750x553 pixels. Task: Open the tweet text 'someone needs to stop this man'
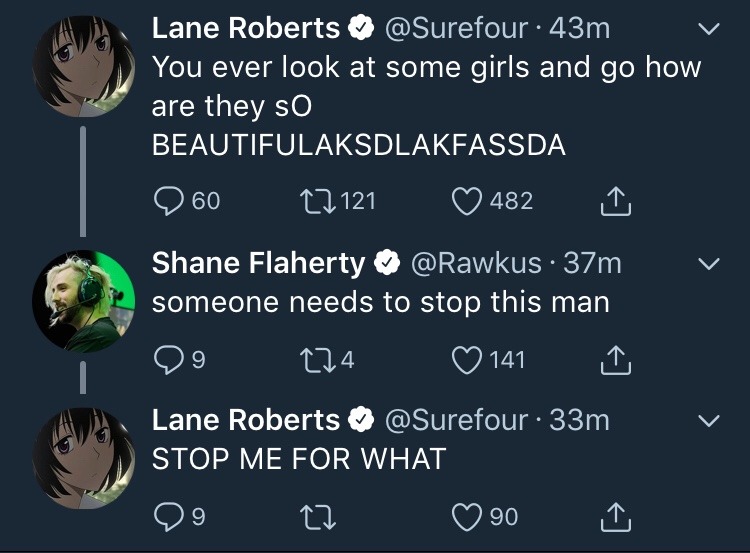click(380, 301)
